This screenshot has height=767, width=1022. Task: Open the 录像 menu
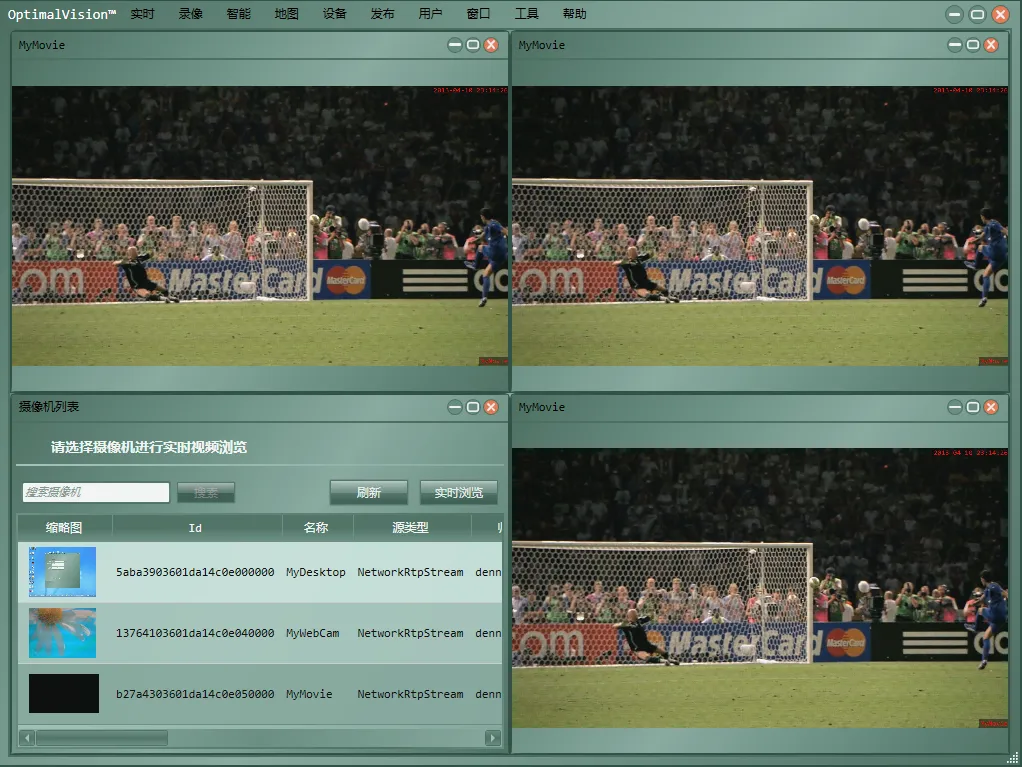pos(190,14)
